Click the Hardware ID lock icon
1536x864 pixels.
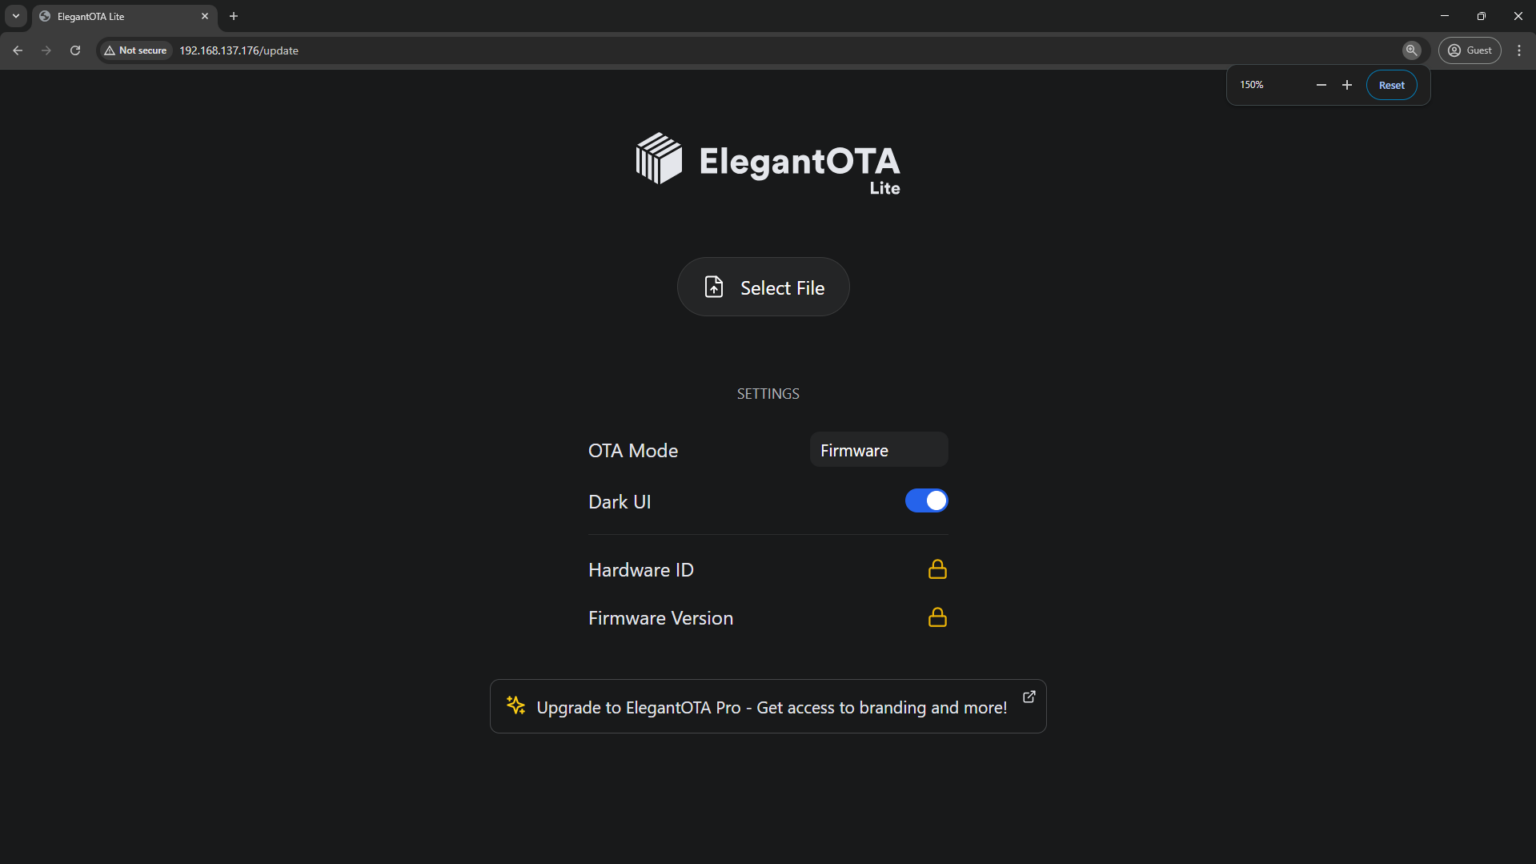(937, 569)
